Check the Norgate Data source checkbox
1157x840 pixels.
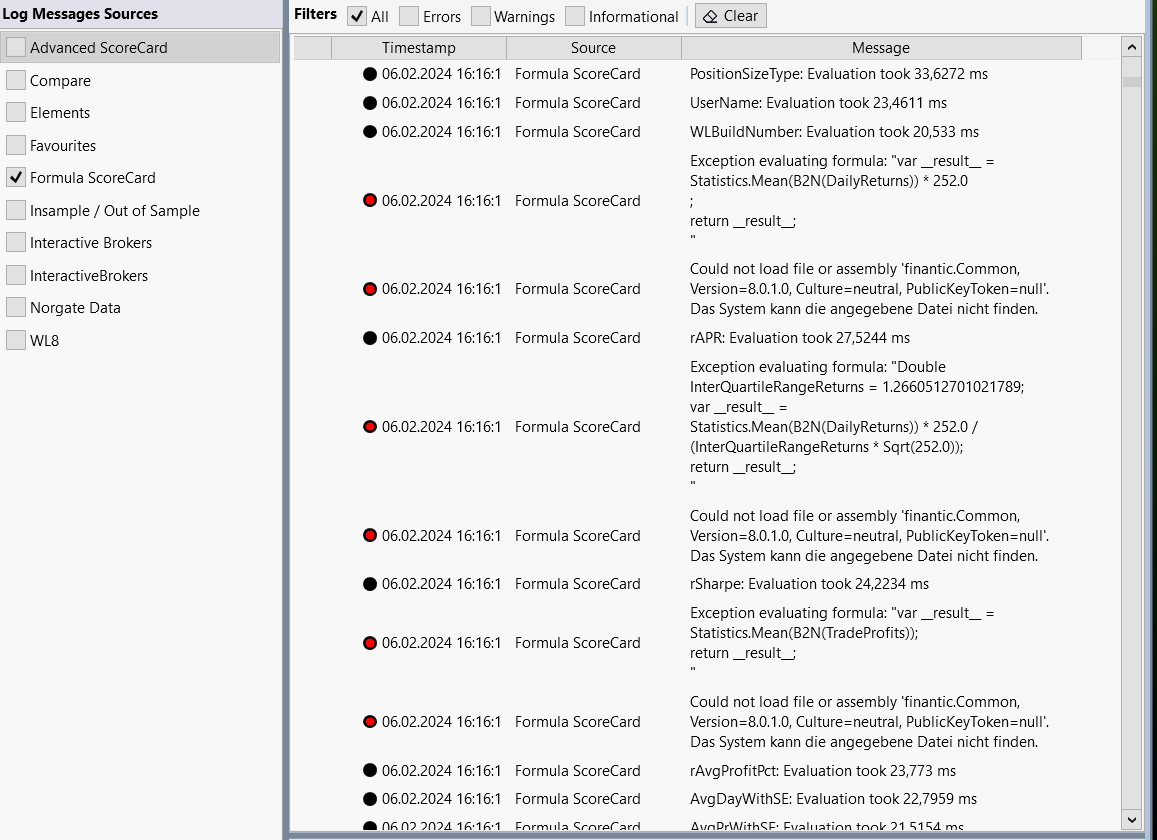click(16, 307)
